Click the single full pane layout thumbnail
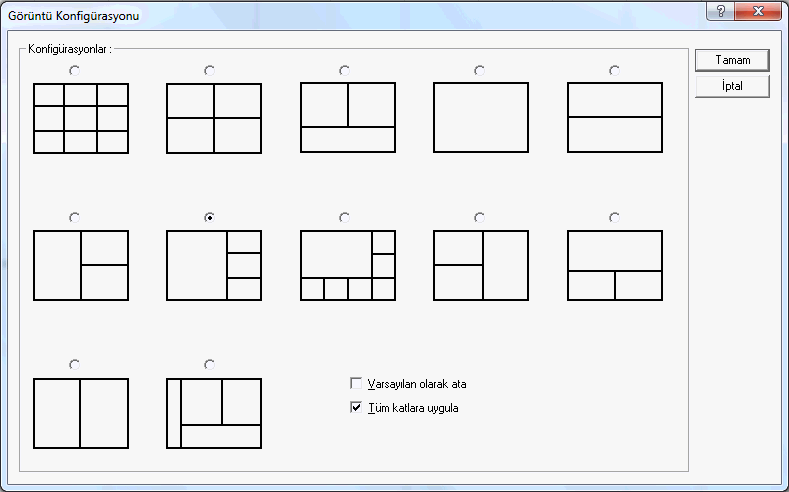 point(481,117)
